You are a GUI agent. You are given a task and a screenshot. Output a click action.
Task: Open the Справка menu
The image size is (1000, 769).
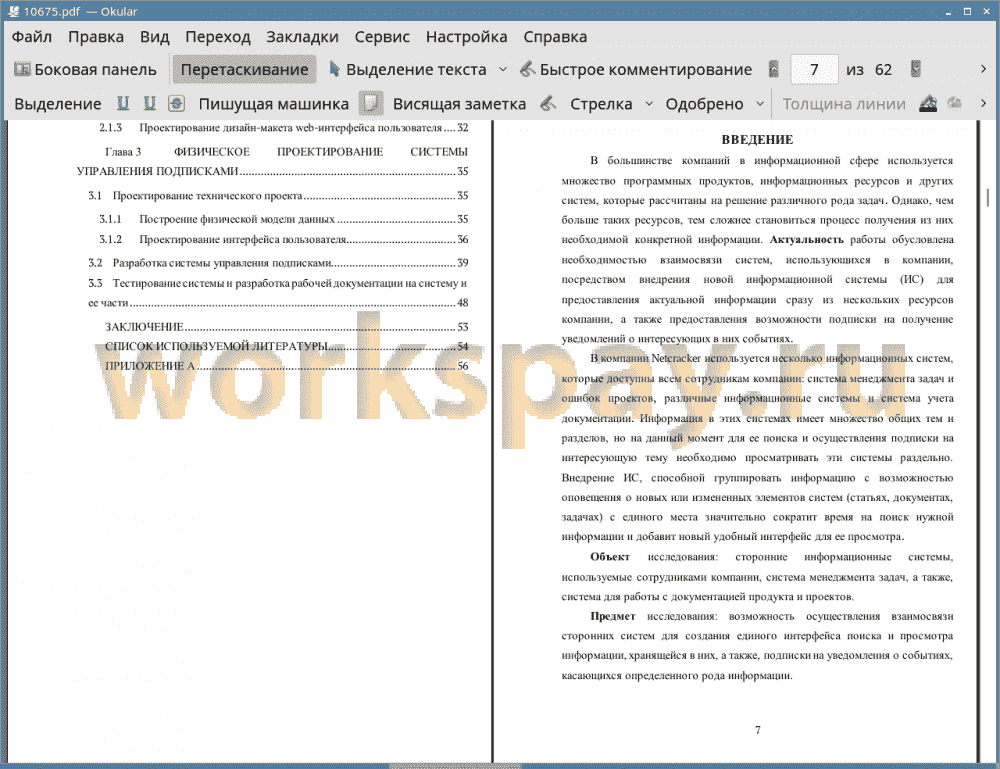click(555, 37)
